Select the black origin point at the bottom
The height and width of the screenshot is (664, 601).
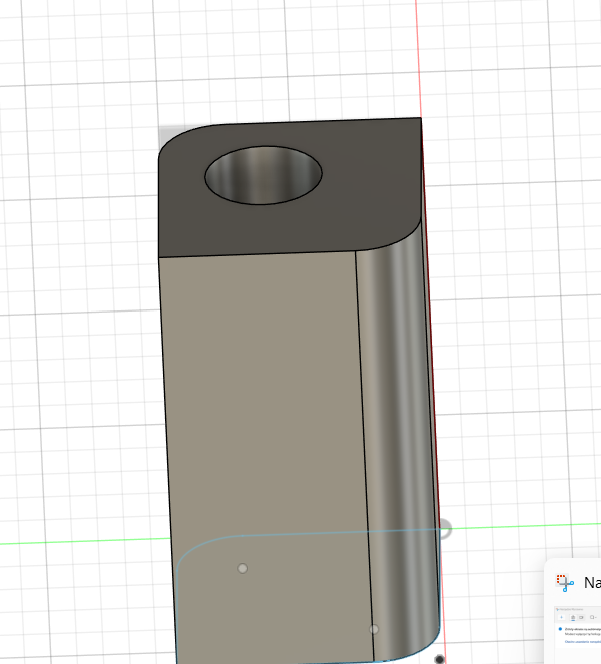440,659
